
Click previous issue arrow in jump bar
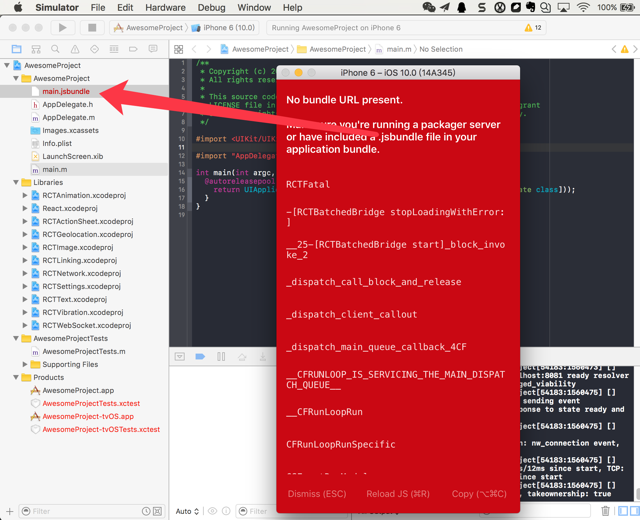613,49
